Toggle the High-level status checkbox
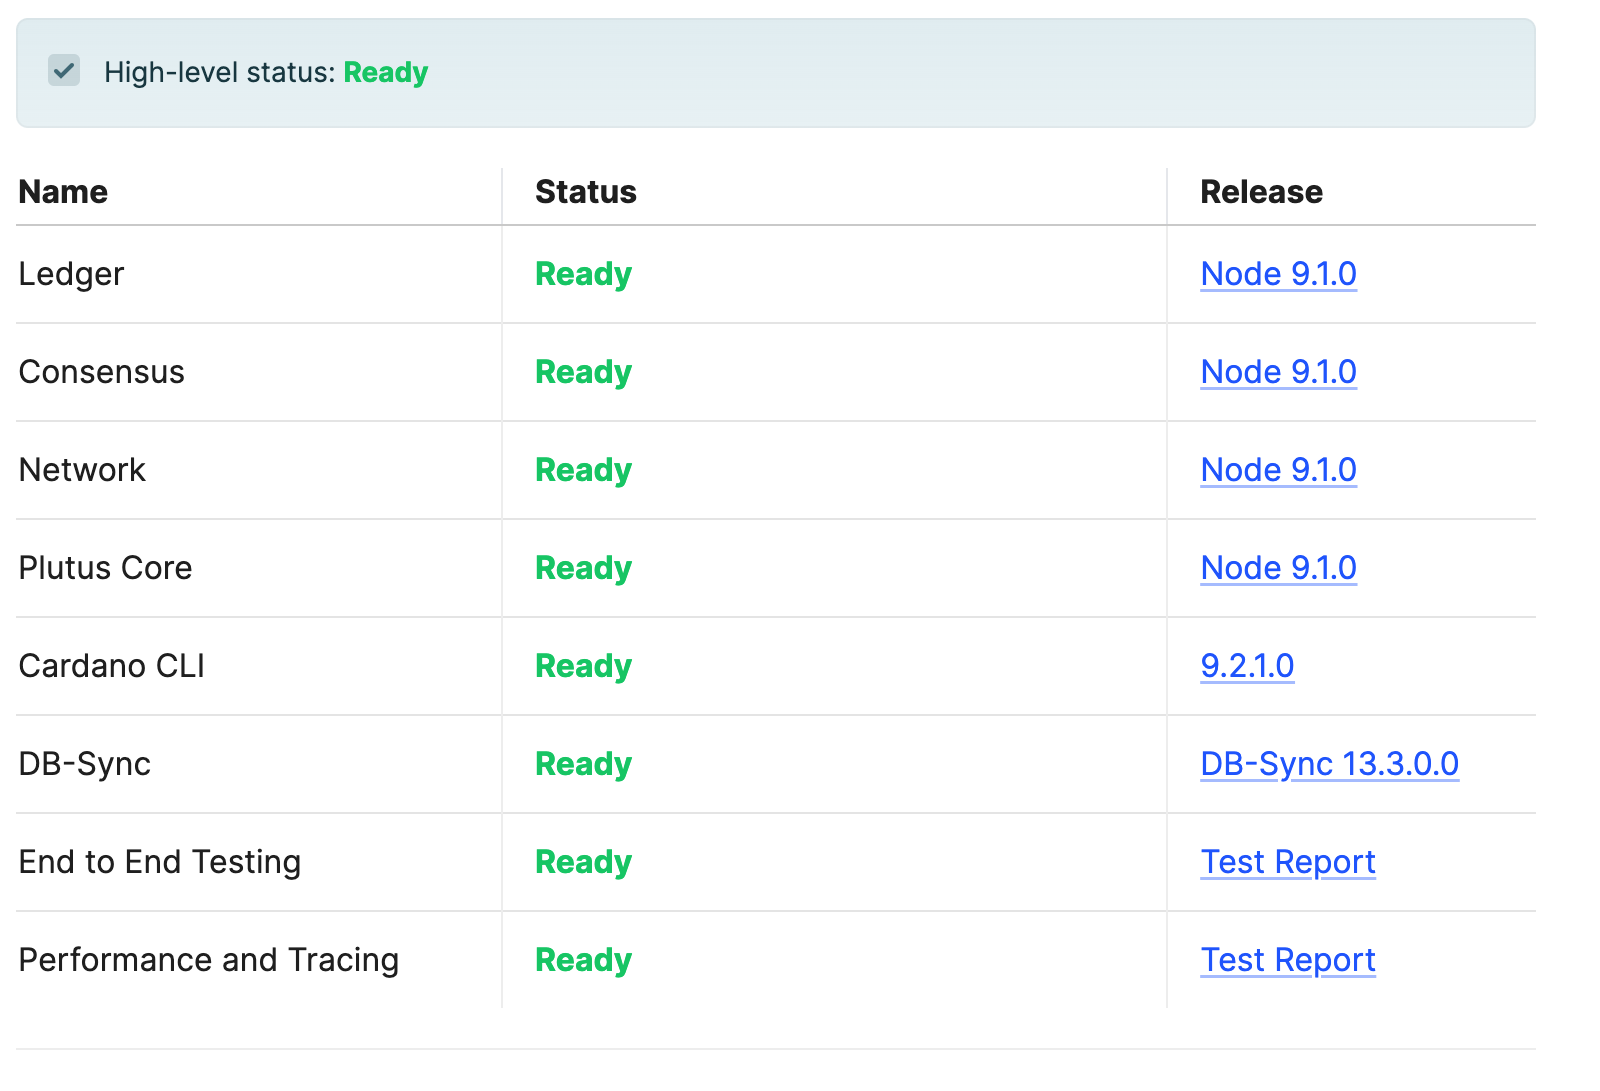The width and height of the screenshot is (1600, 1091). click(x=64, y=71)
